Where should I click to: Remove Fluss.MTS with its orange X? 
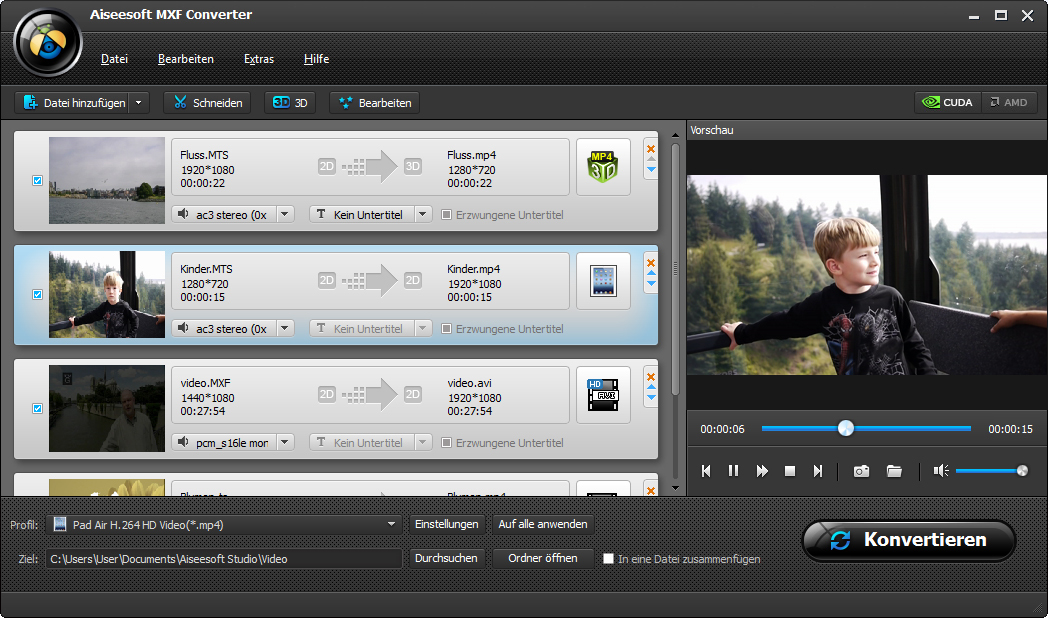(x=651, y=148)
